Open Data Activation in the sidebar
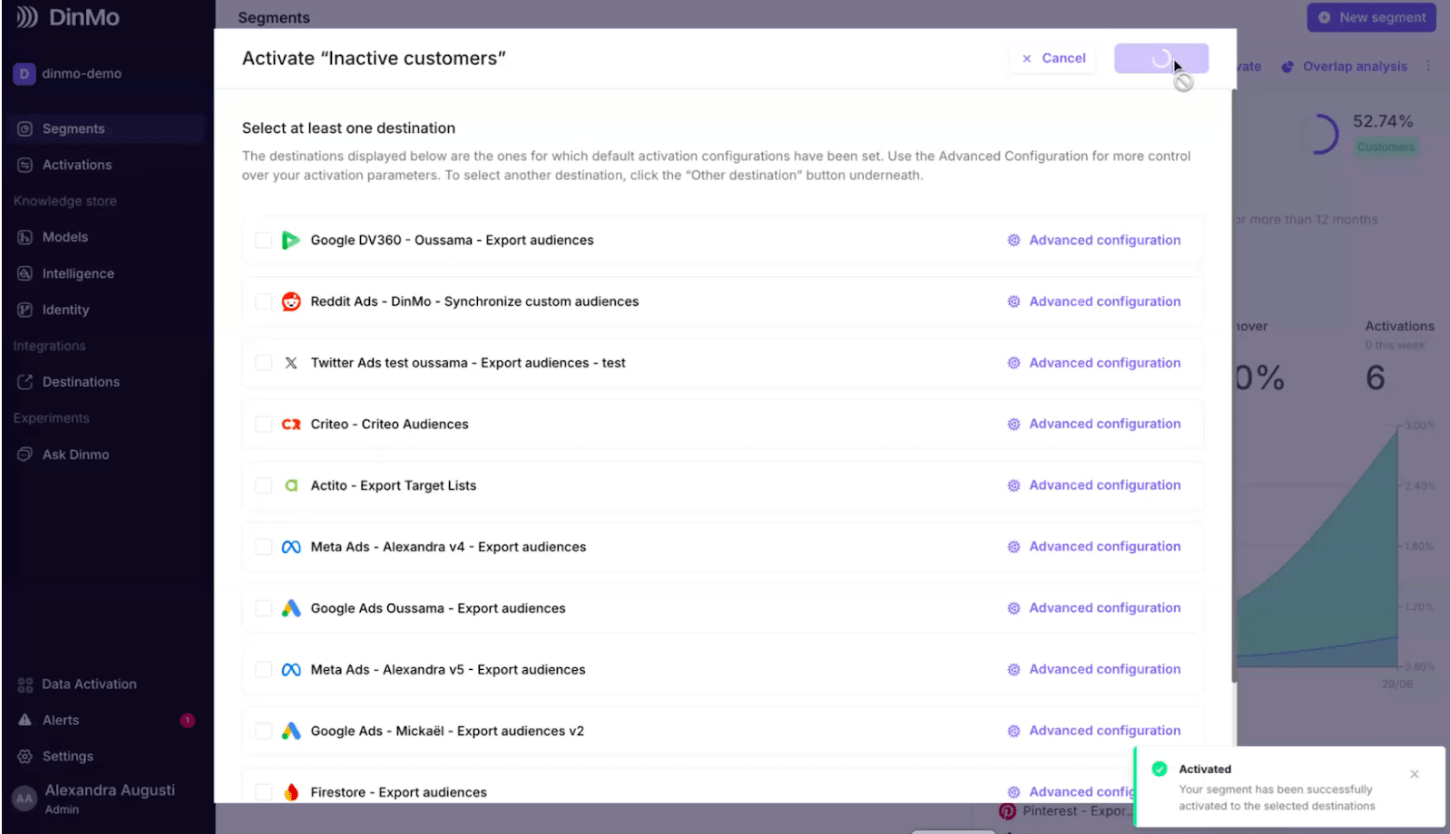Viewport: 1450px width, 834px height. coord(106,684)
